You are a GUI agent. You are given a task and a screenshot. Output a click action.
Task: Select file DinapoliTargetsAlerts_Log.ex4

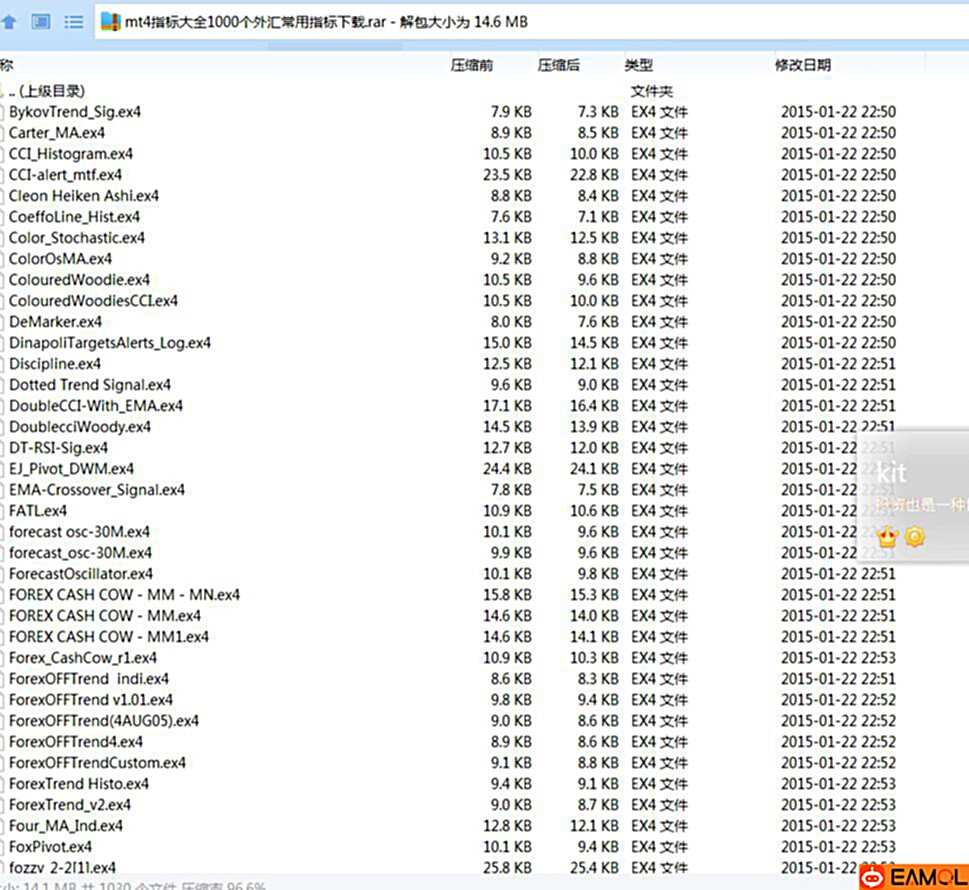tap(109, 343)
